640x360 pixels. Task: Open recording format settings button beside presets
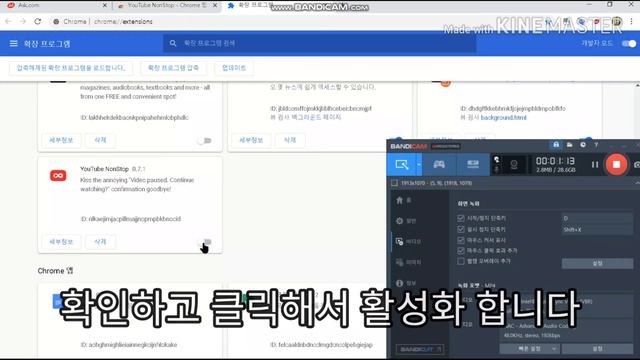pyautogui.click(x=598, y=349)
